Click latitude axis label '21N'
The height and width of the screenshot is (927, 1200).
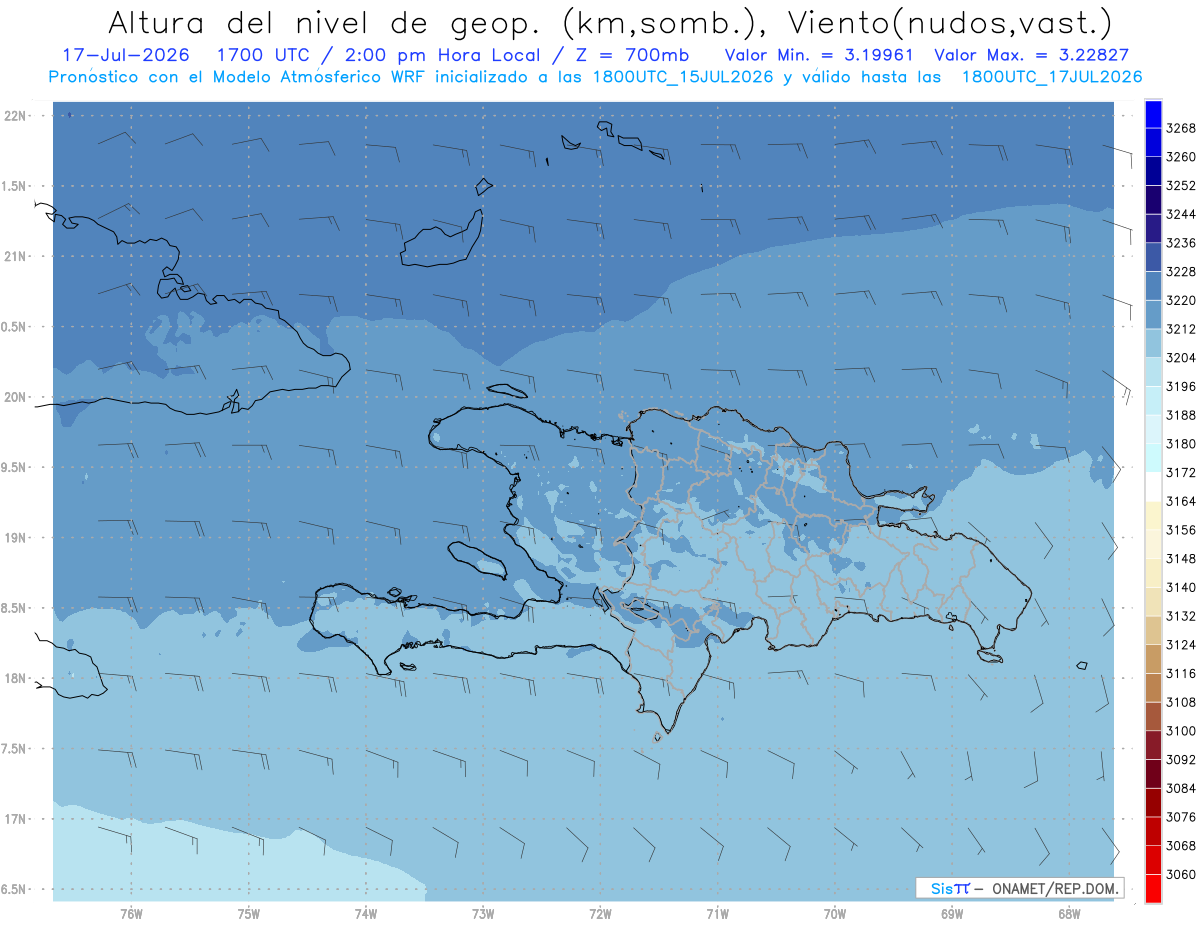[x=15, y=257]
